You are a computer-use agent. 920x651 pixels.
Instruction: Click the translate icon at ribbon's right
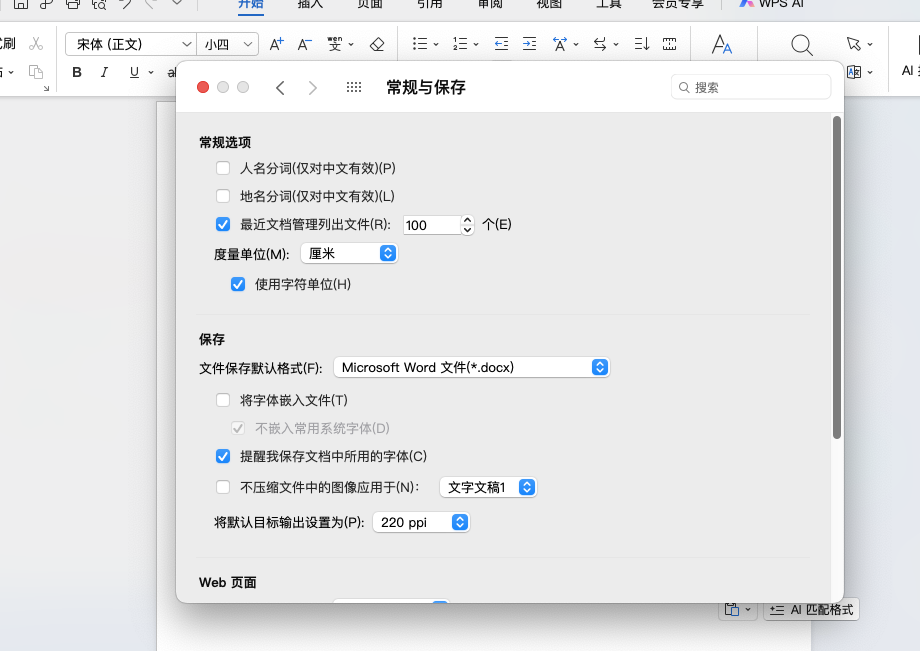pos(854,72)
